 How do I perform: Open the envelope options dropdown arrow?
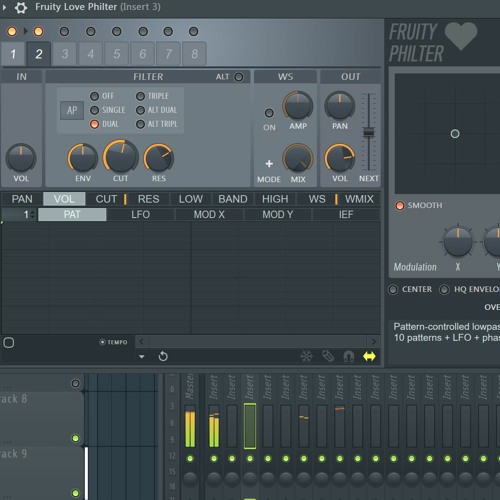tap(142, 357)
